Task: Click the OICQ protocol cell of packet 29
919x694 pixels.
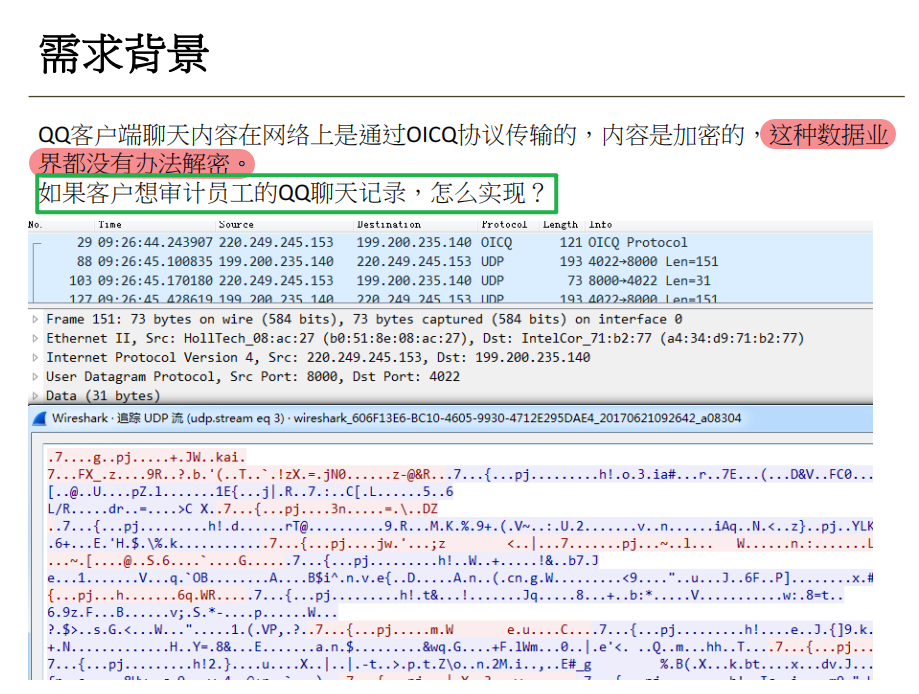Action: tap(496, 243)
